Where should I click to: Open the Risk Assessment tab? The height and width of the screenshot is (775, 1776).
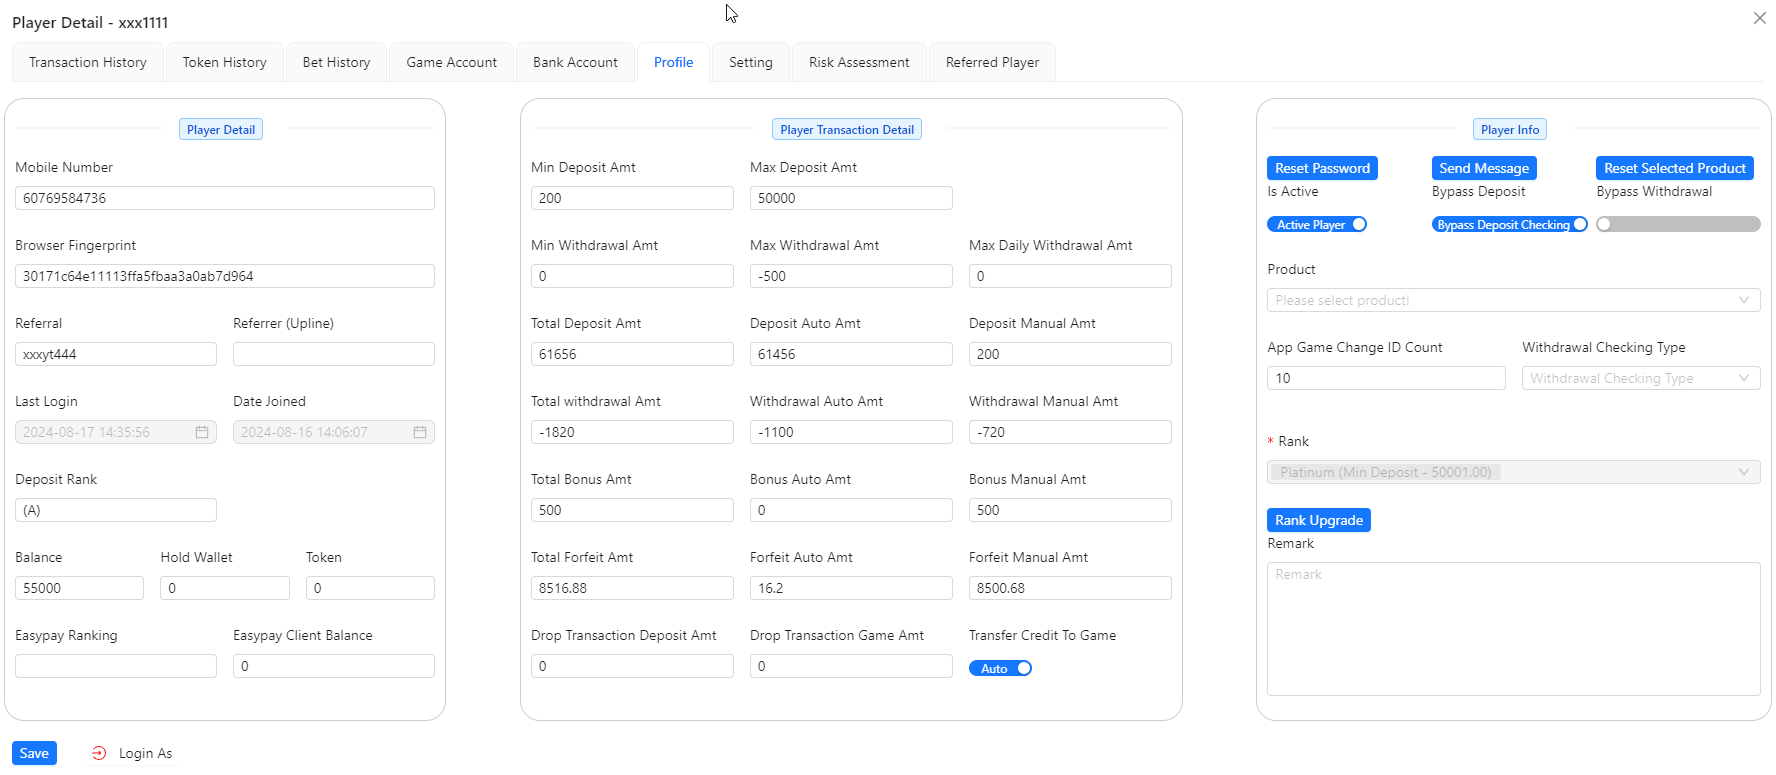[x=858, y=62]
